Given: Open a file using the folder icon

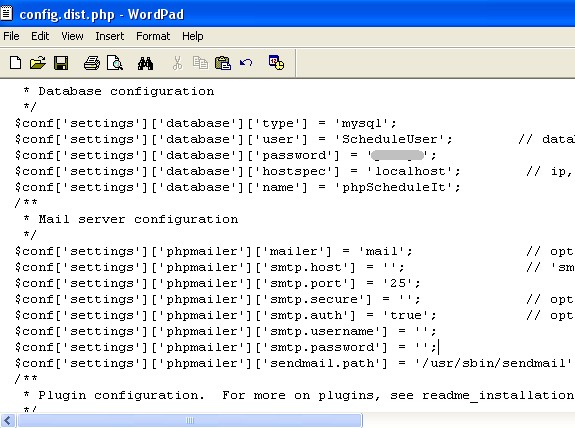Looking at the screenshot, I should coord(38,63).
